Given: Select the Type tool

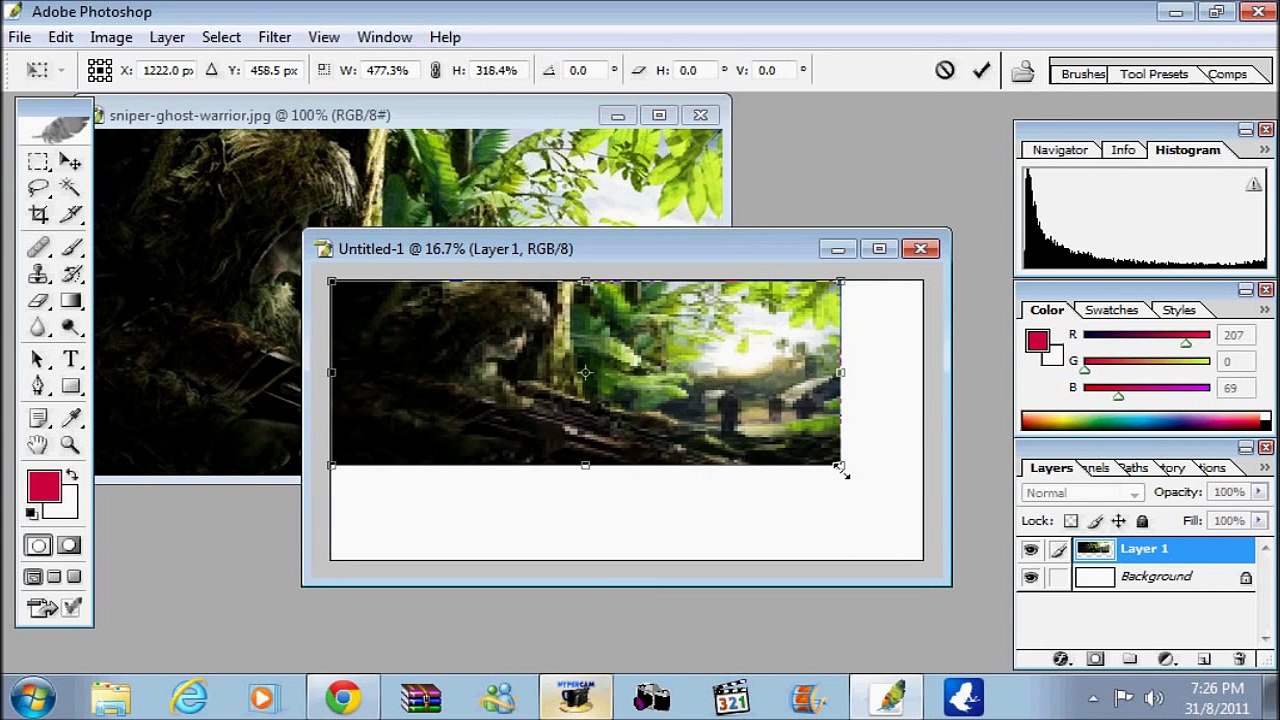Looking at the screenshot, I should pyautogui.click(x=70, y=359).
